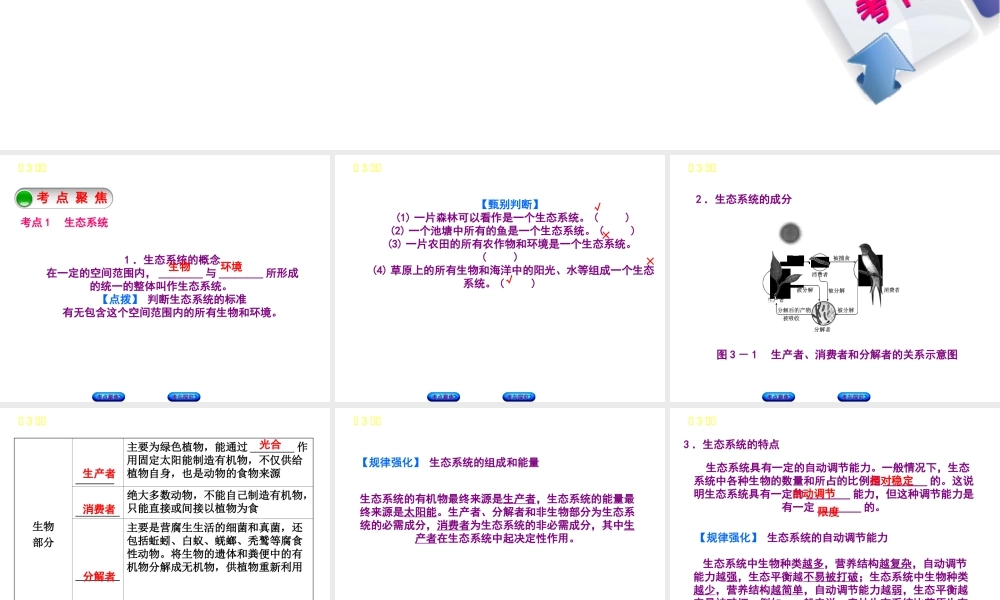The image size is (1000, 600).
Task: Click the caption 图3-1 生产者、消费者和分解者的关系示意图
Action: coord(837,355)
